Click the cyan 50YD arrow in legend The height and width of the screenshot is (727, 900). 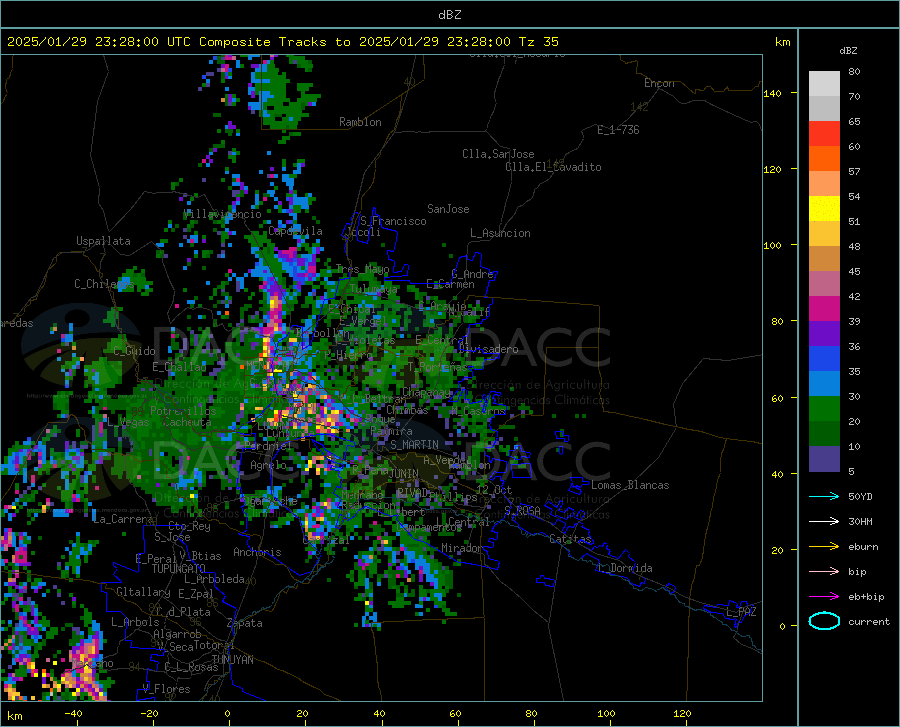824,496
